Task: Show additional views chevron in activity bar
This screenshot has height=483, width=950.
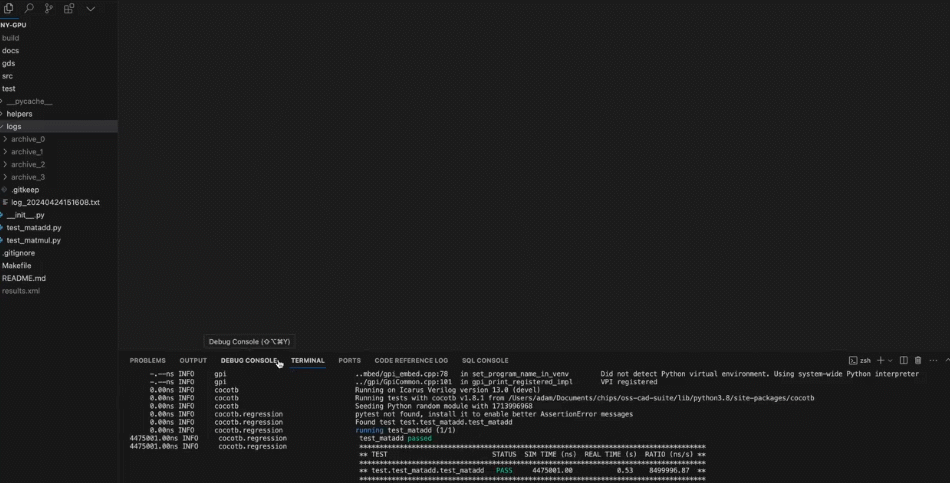Action: [x=90, y=8]
